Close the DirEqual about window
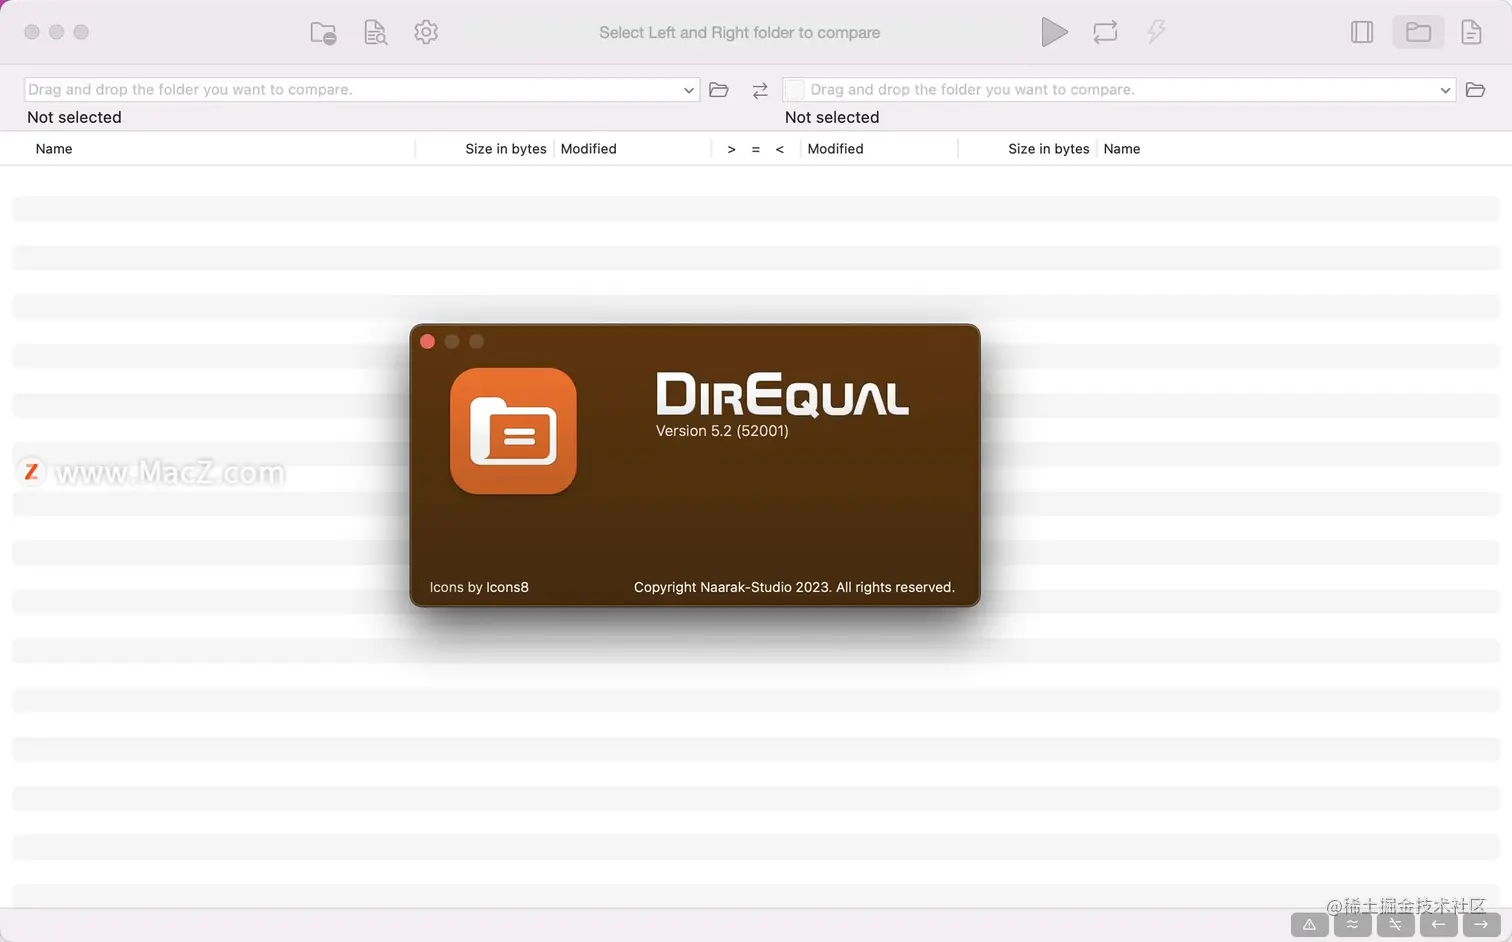The height and width of the screenshot is (942, 1512). click(x=427, y=342)
